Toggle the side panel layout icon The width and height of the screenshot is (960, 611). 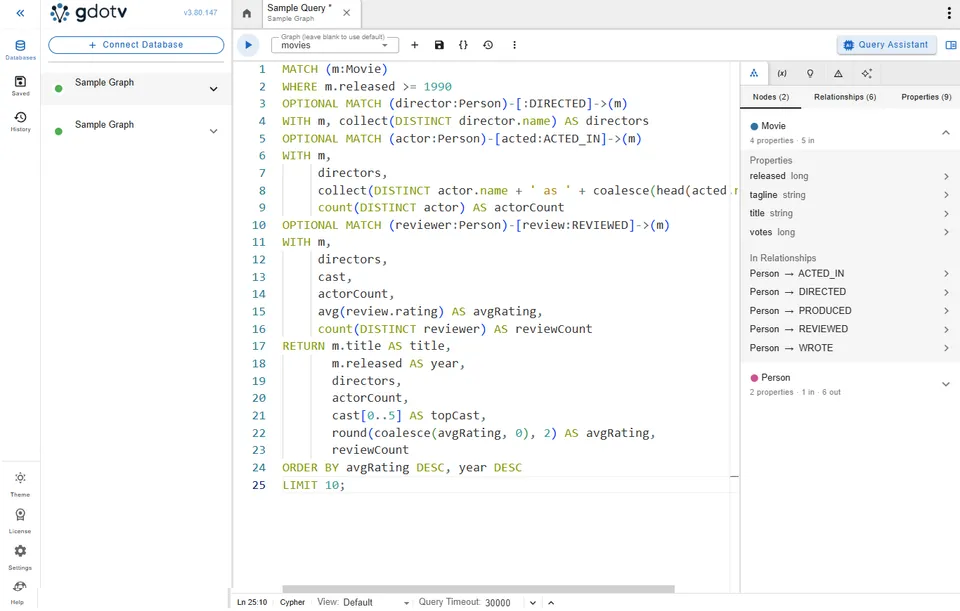(x=951, y=45)
